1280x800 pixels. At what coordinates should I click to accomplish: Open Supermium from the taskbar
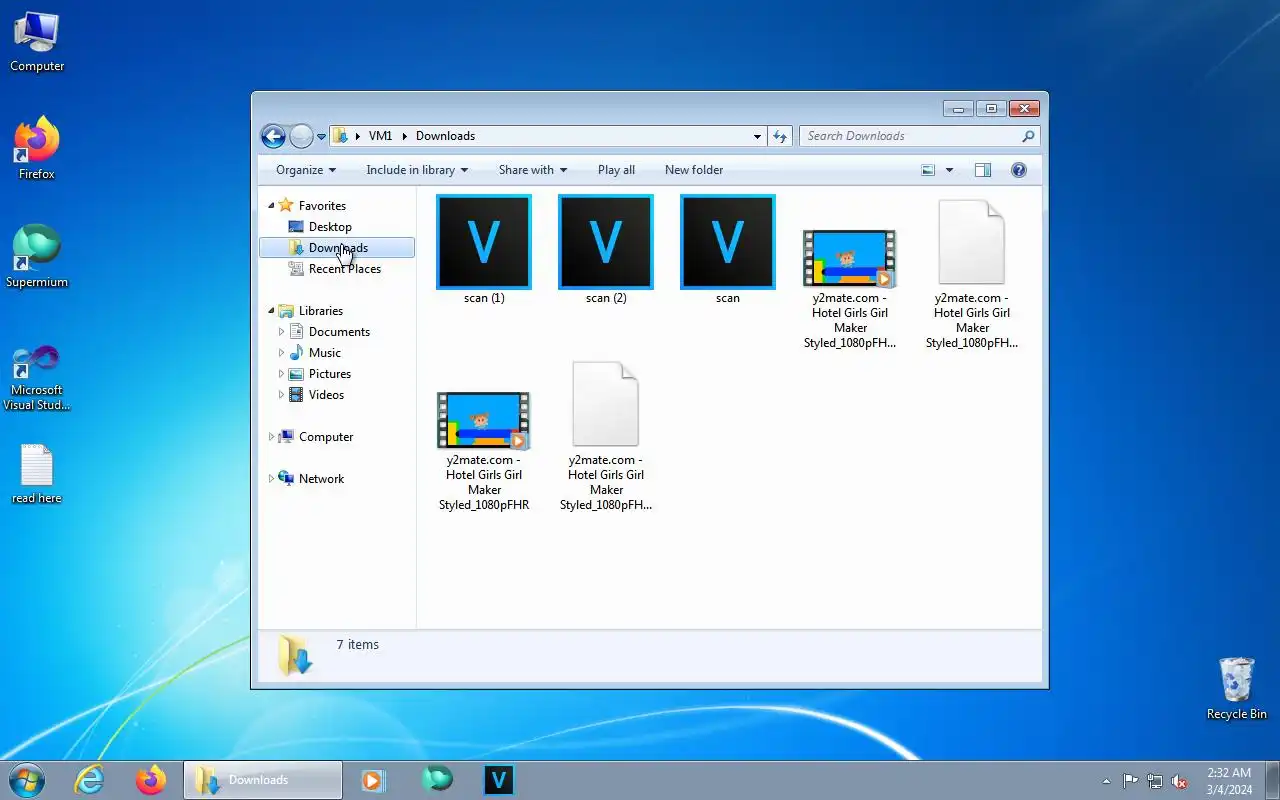click(437, 780)
